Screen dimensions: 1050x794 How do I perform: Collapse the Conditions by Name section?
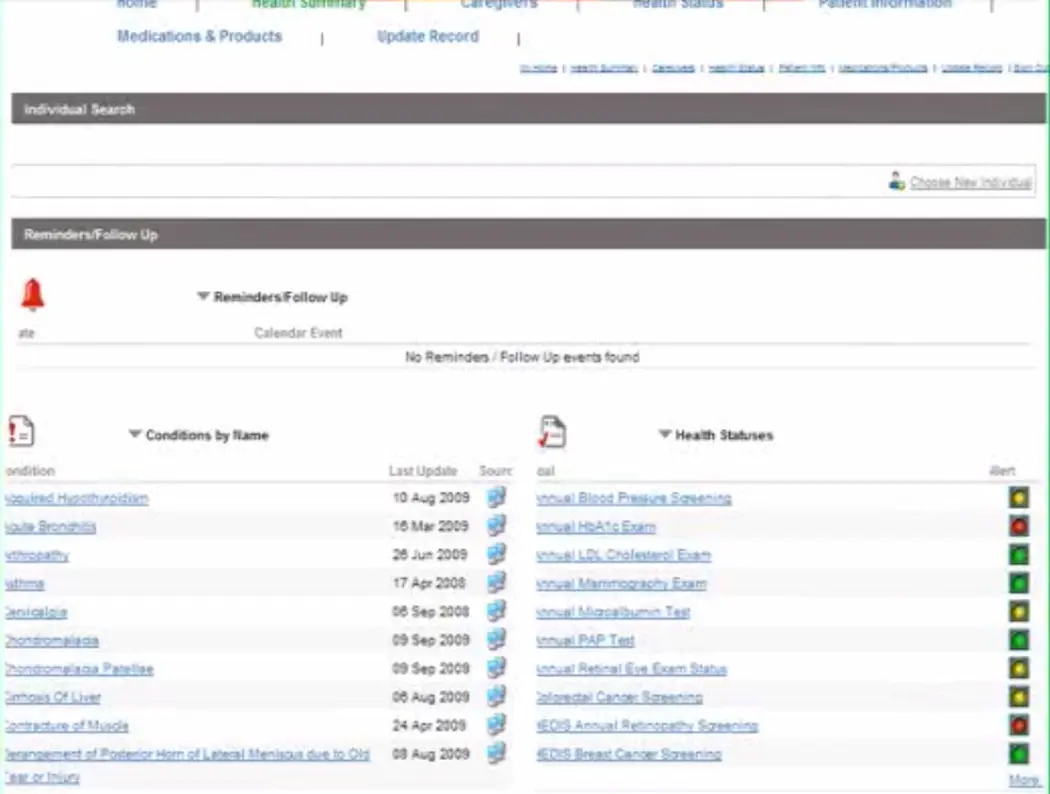pyautogui.click(x=134, y=435)
